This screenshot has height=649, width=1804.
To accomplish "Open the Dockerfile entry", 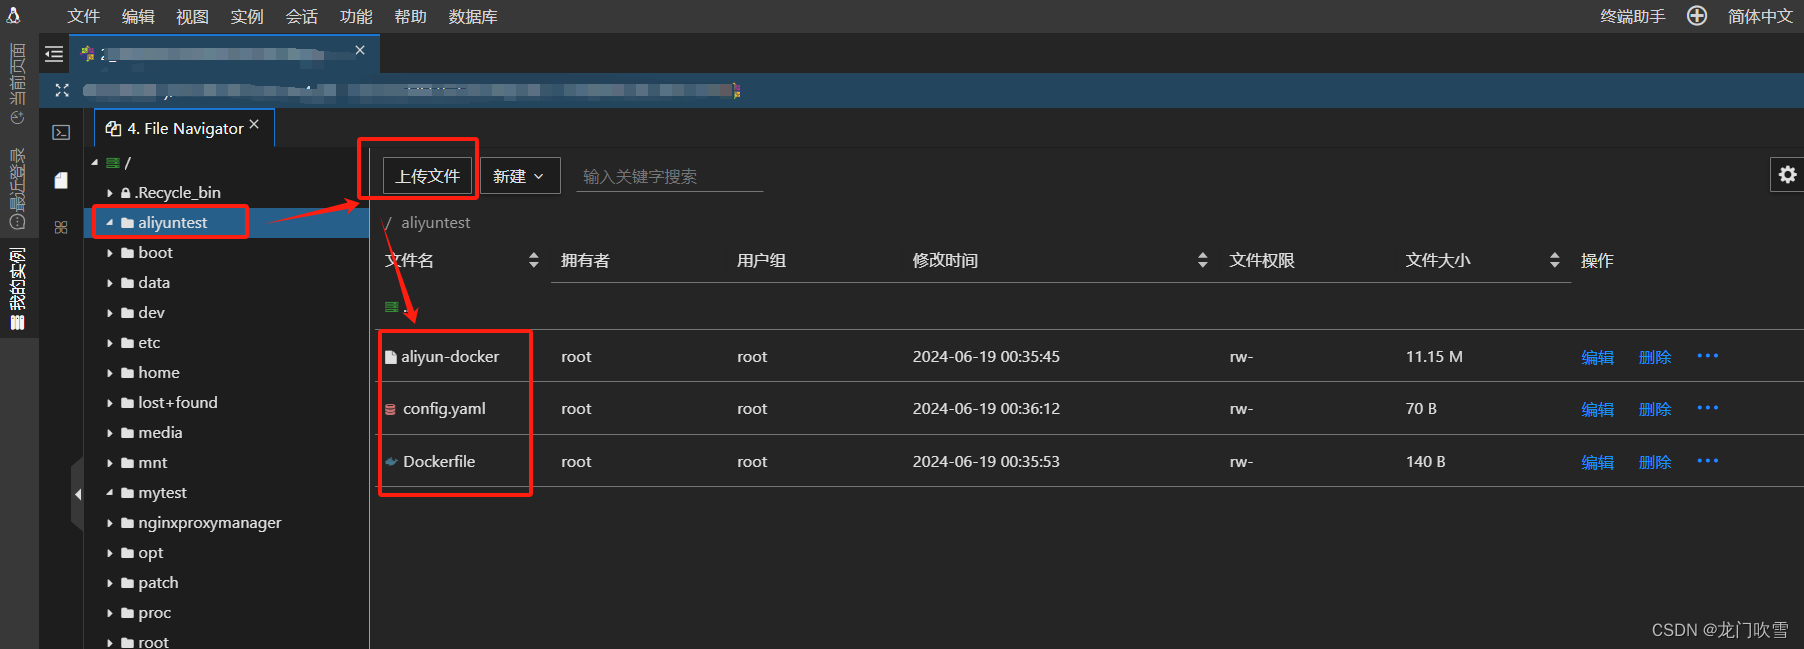I will [x=439, y=461].
